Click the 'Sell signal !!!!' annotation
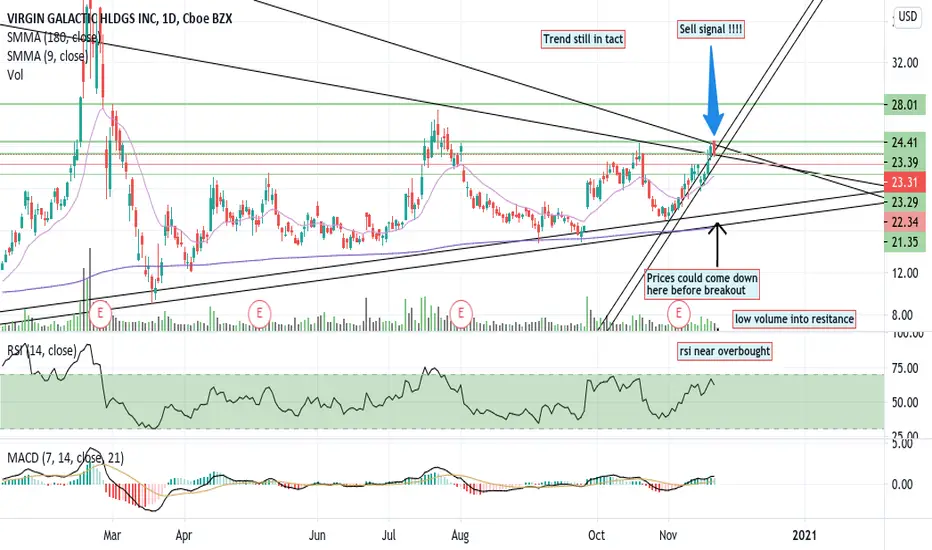 coord(711,29)
